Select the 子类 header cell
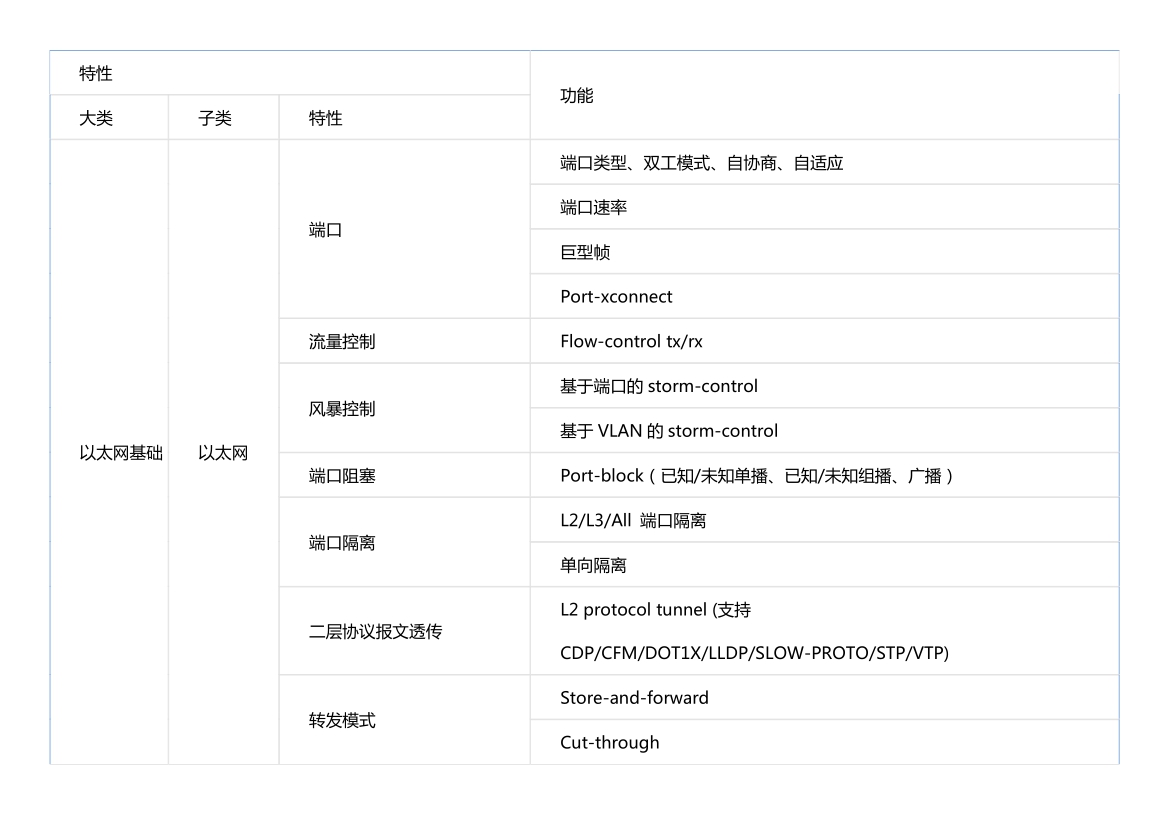The image size is (1170, 827). click(224, 117)
